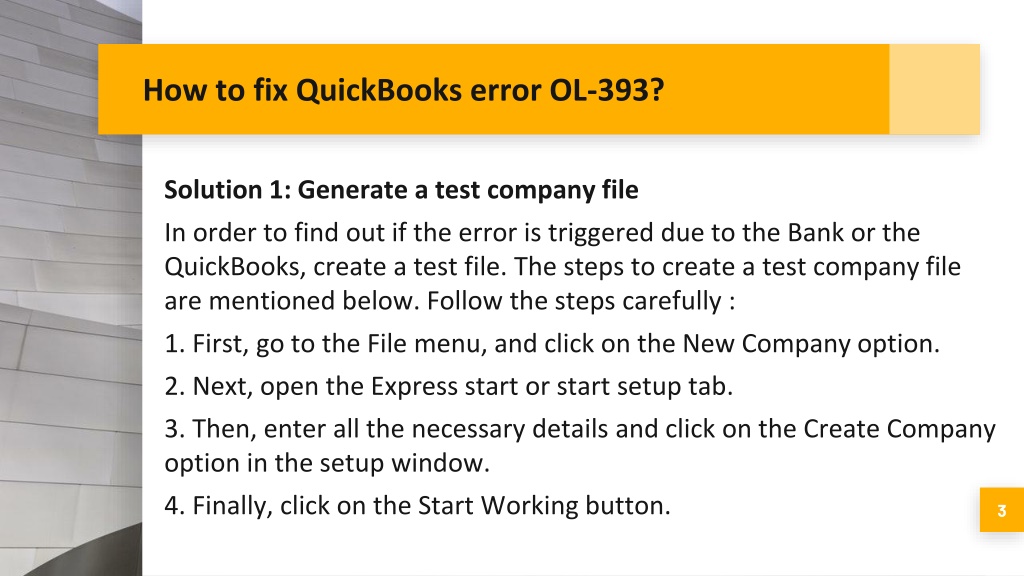Click the word 'QuickBooks' in the title

[379, 90]
